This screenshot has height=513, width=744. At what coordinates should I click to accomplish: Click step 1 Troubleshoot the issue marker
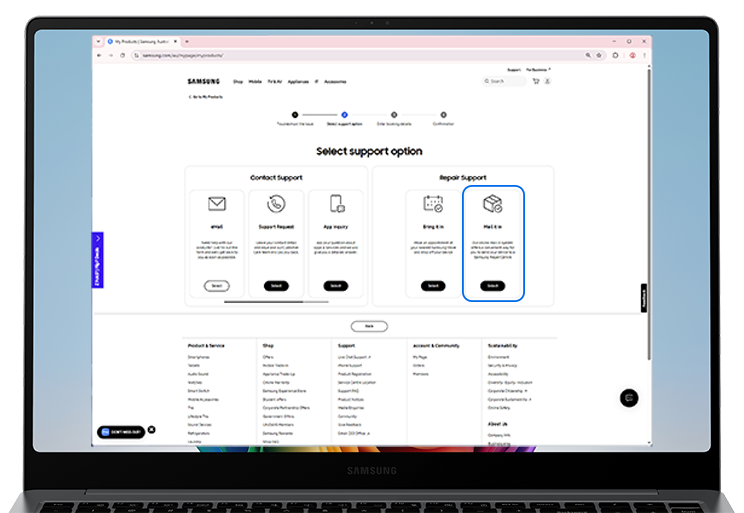click(295, 115)
